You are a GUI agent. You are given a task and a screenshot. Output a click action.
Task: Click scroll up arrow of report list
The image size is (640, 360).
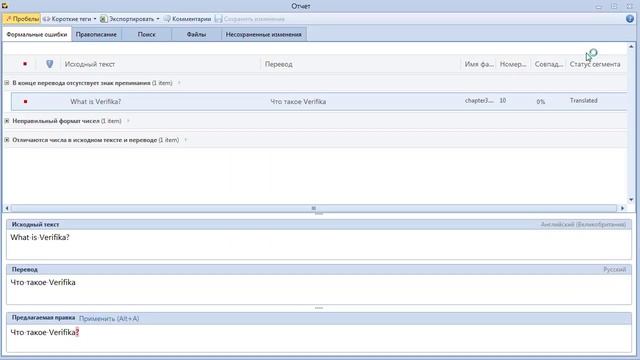pos(631,47)
